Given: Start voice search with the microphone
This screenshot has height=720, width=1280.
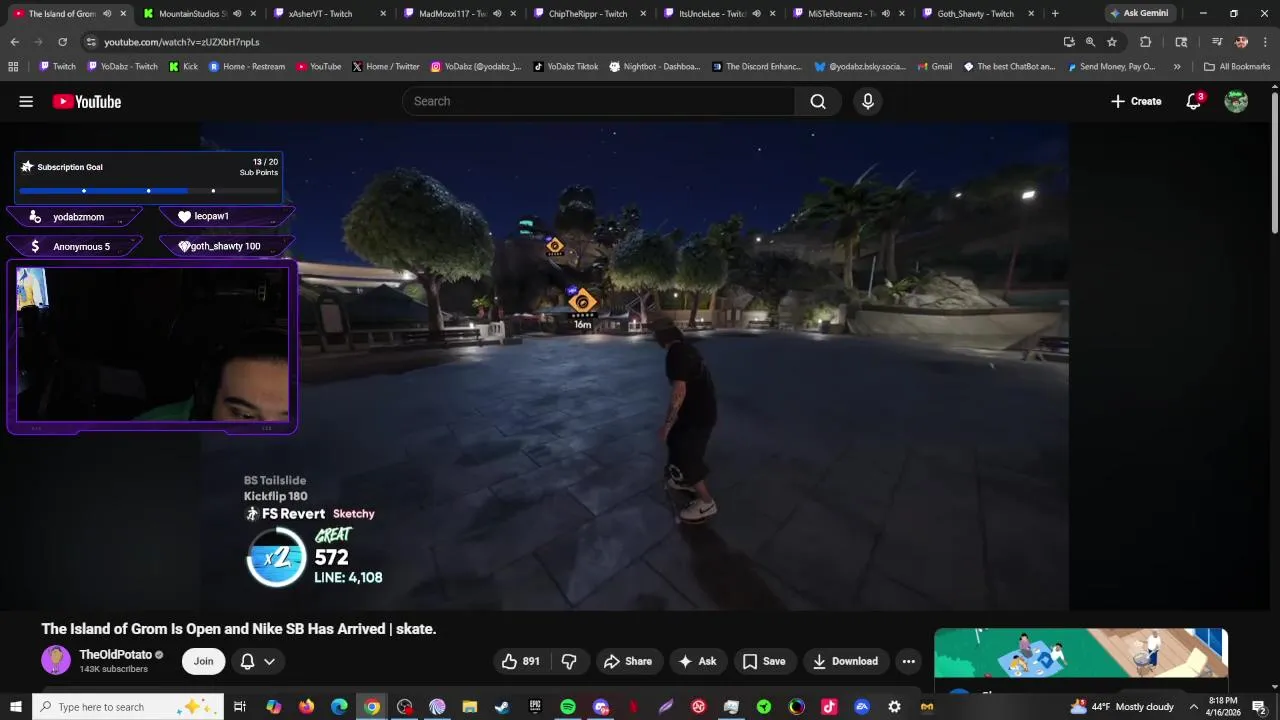Looking at the screenshot, I should pyautogui.click(x=868, y=101).
